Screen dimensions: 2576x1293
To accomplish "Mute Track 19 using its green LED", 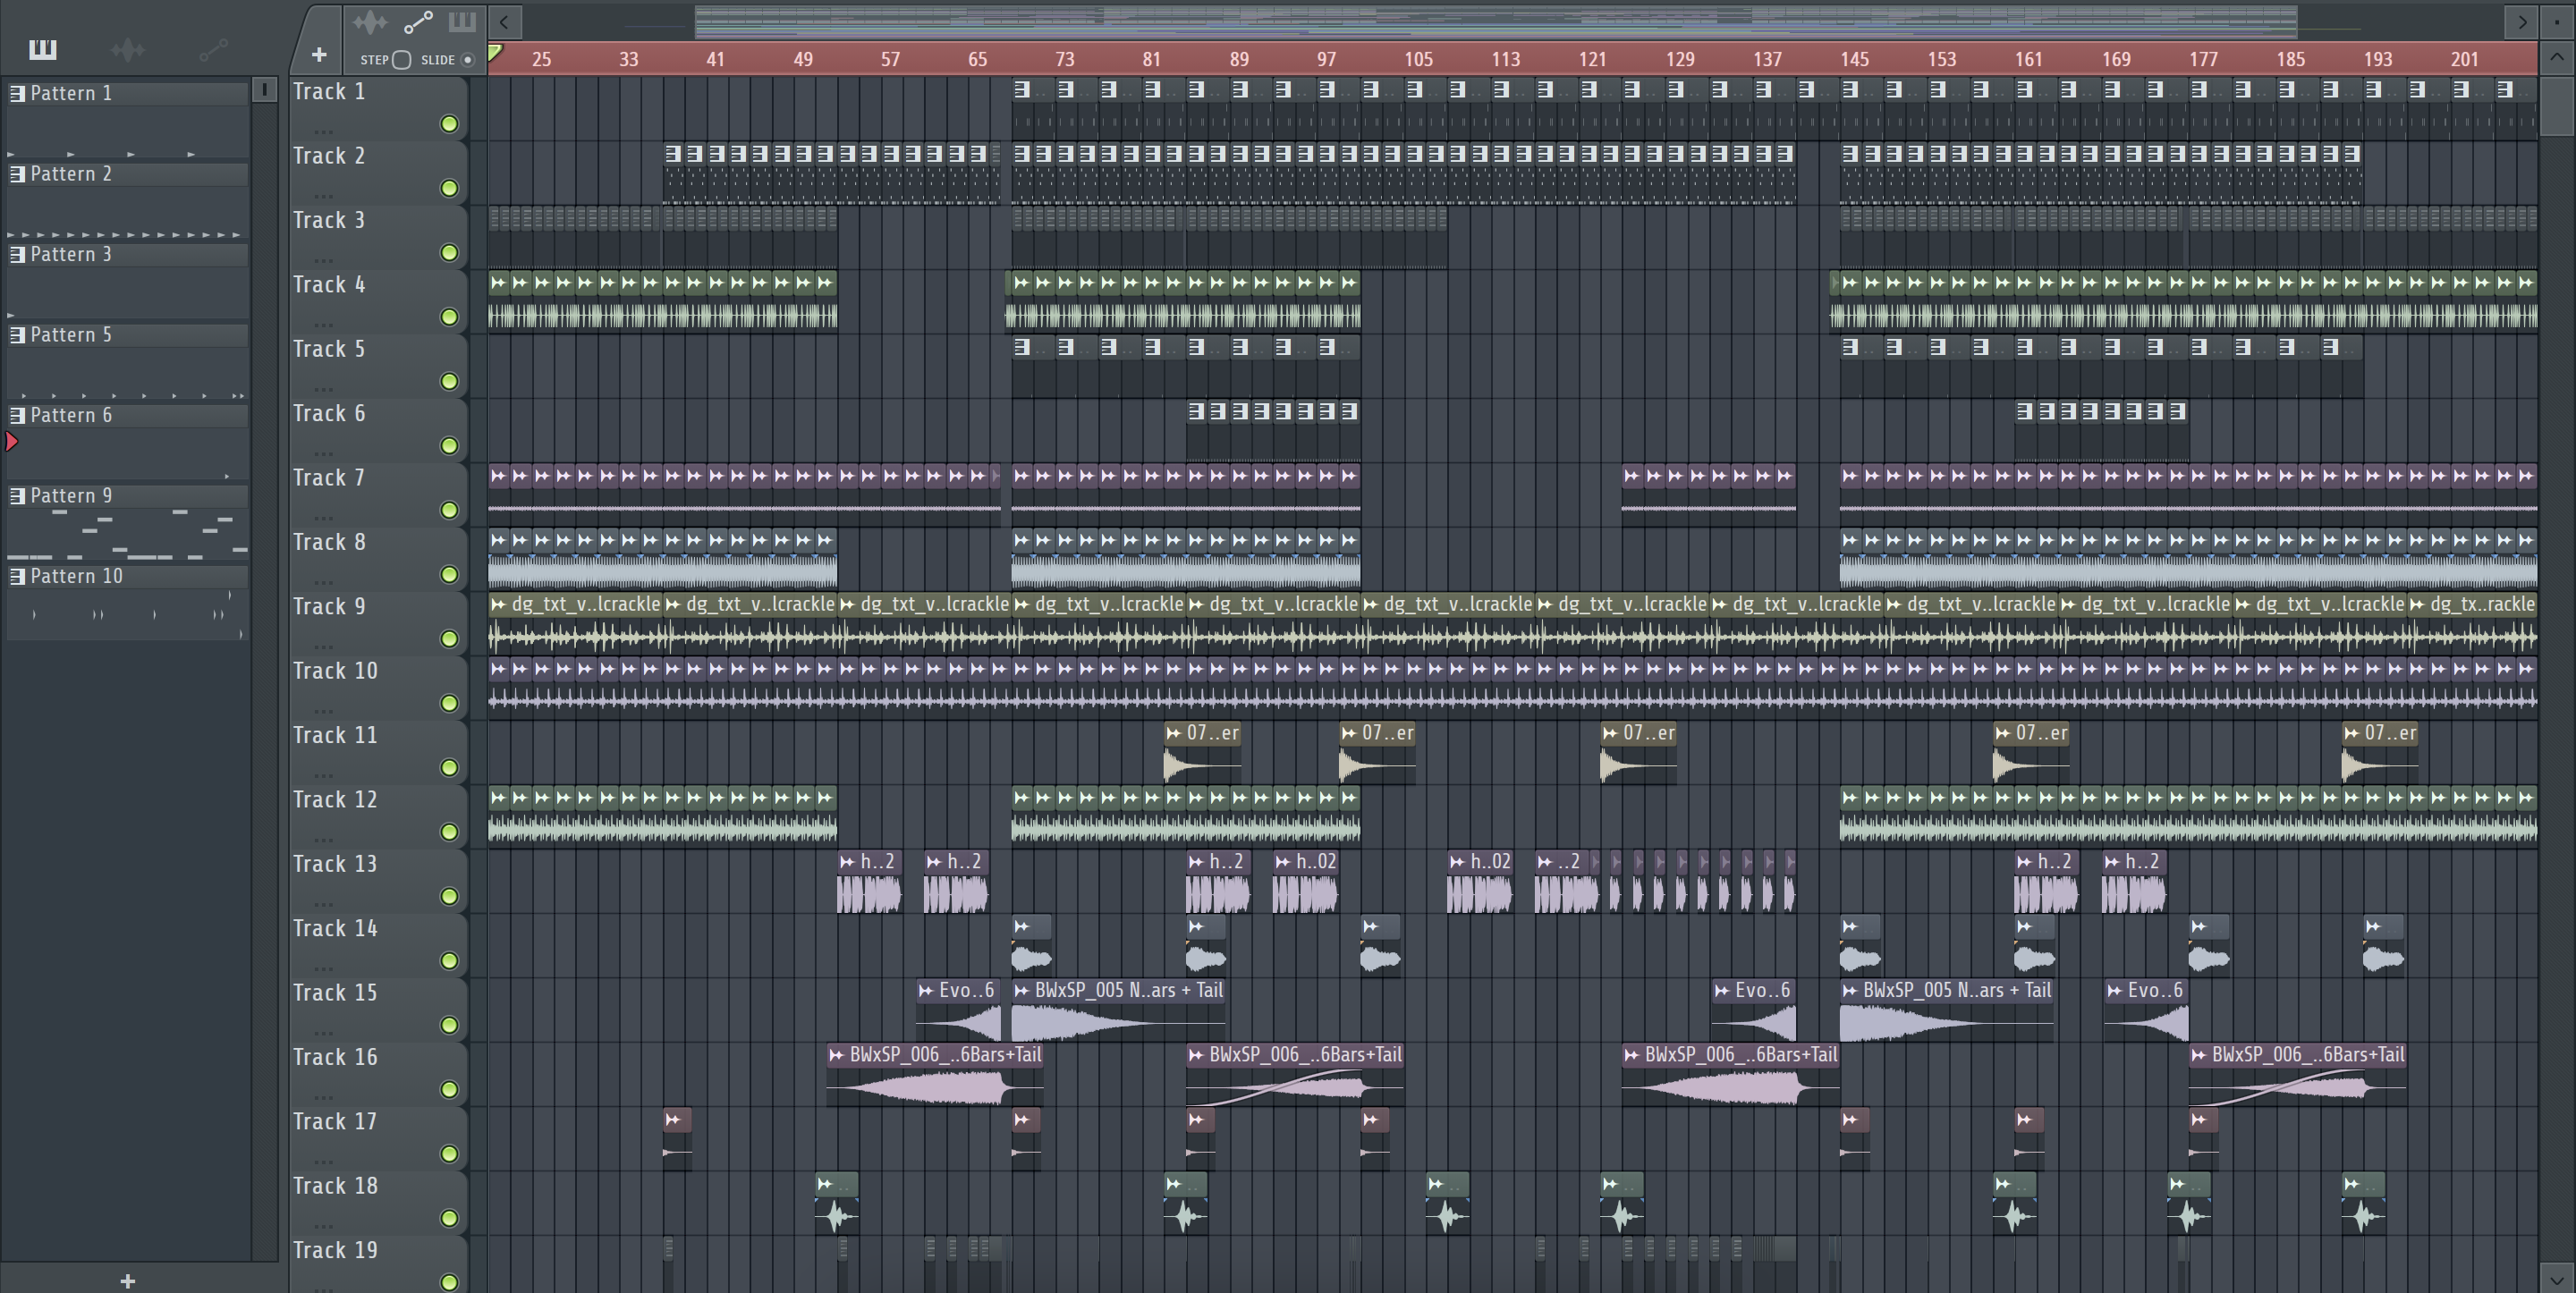I will [x=449, y=1281].
